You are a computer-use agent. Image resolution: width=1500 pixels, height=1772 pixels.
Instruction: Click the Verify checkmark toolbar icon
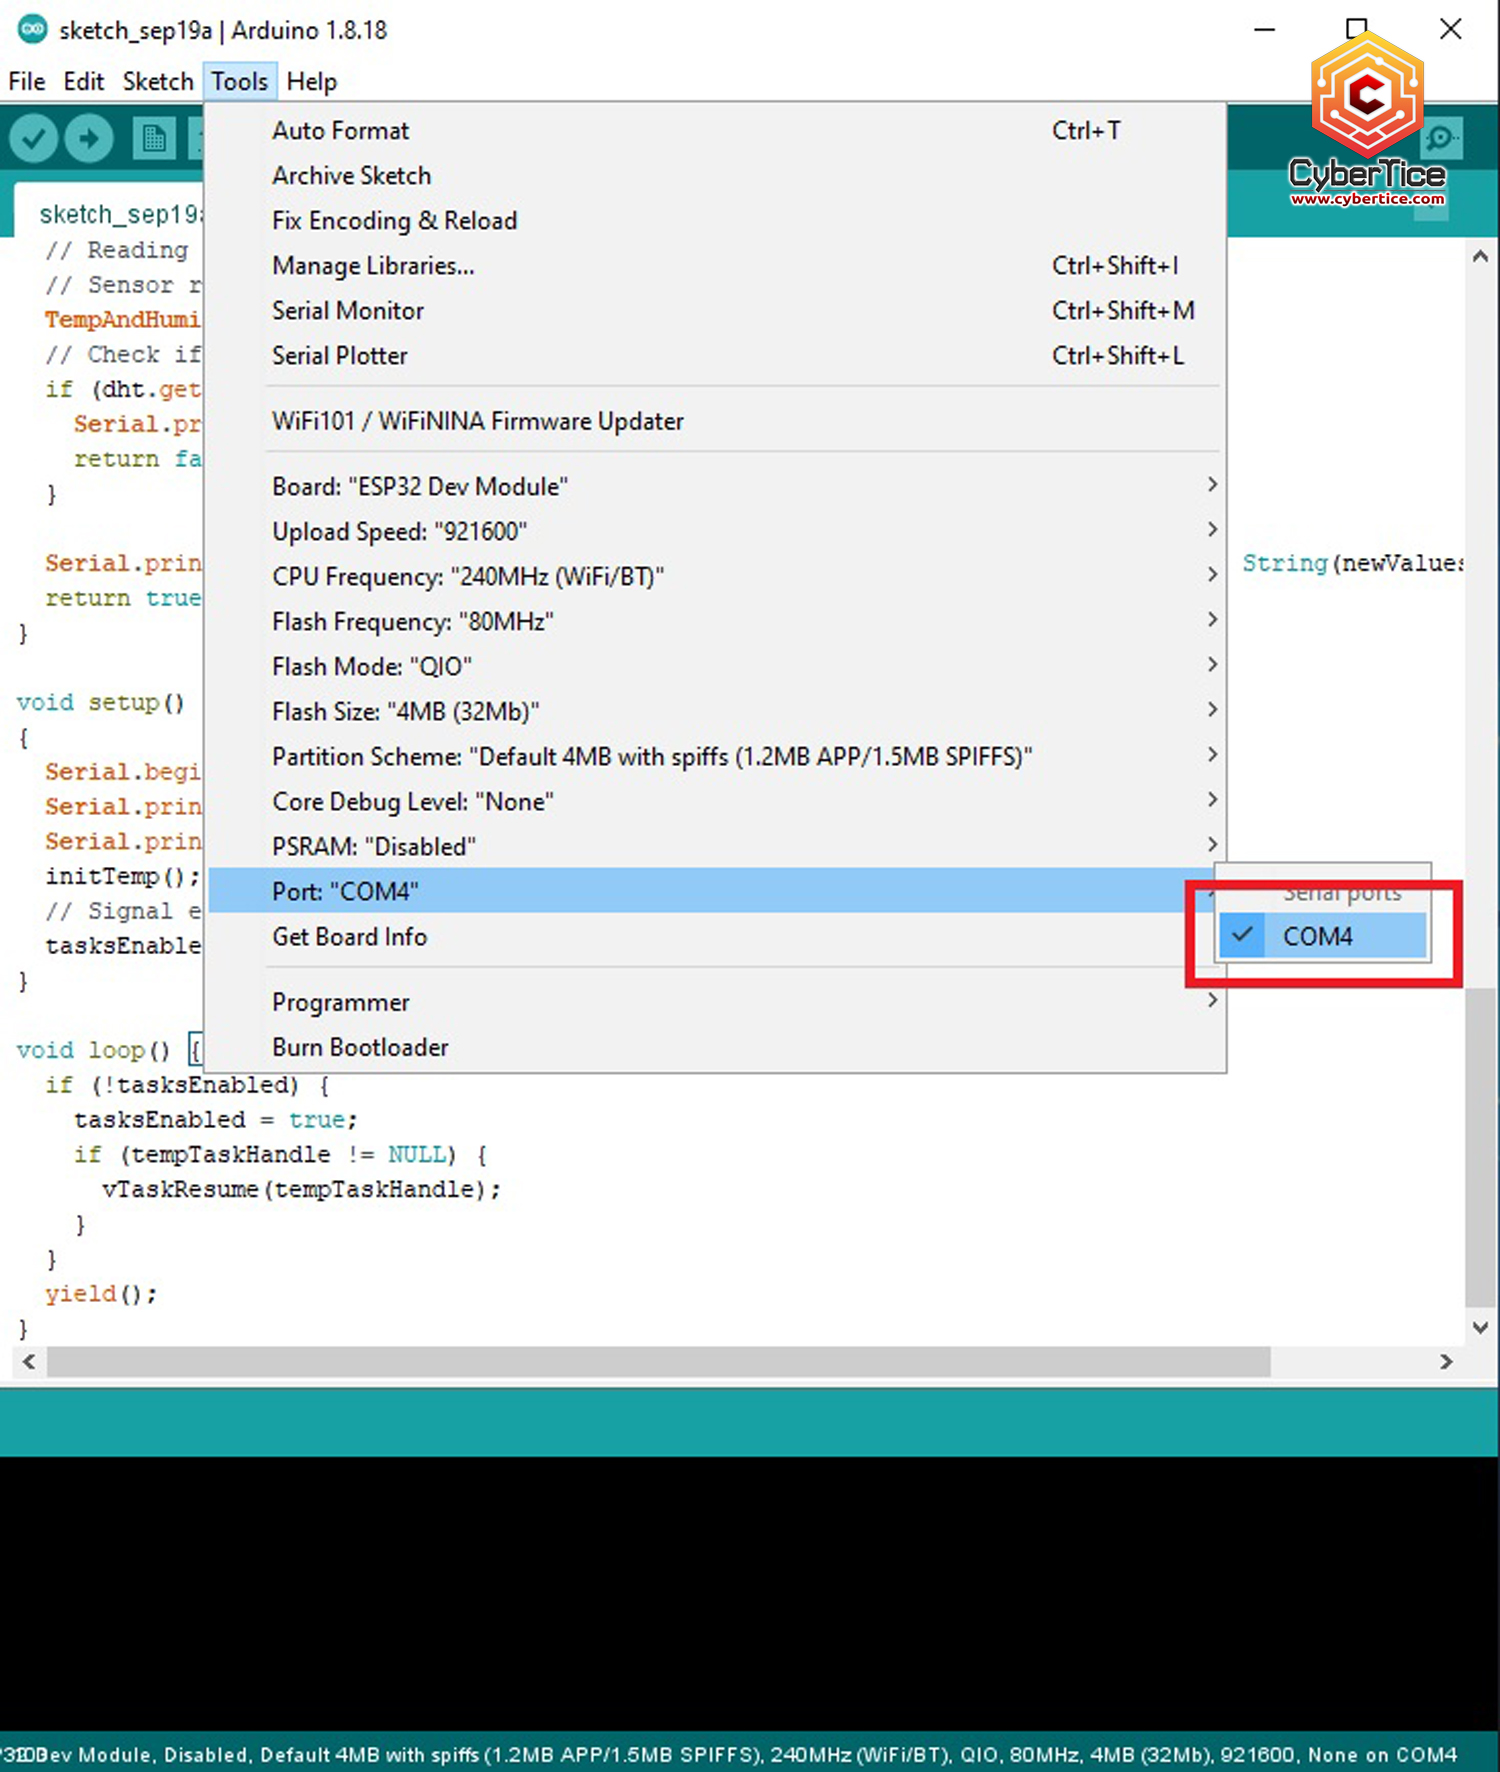click(33, 138)
